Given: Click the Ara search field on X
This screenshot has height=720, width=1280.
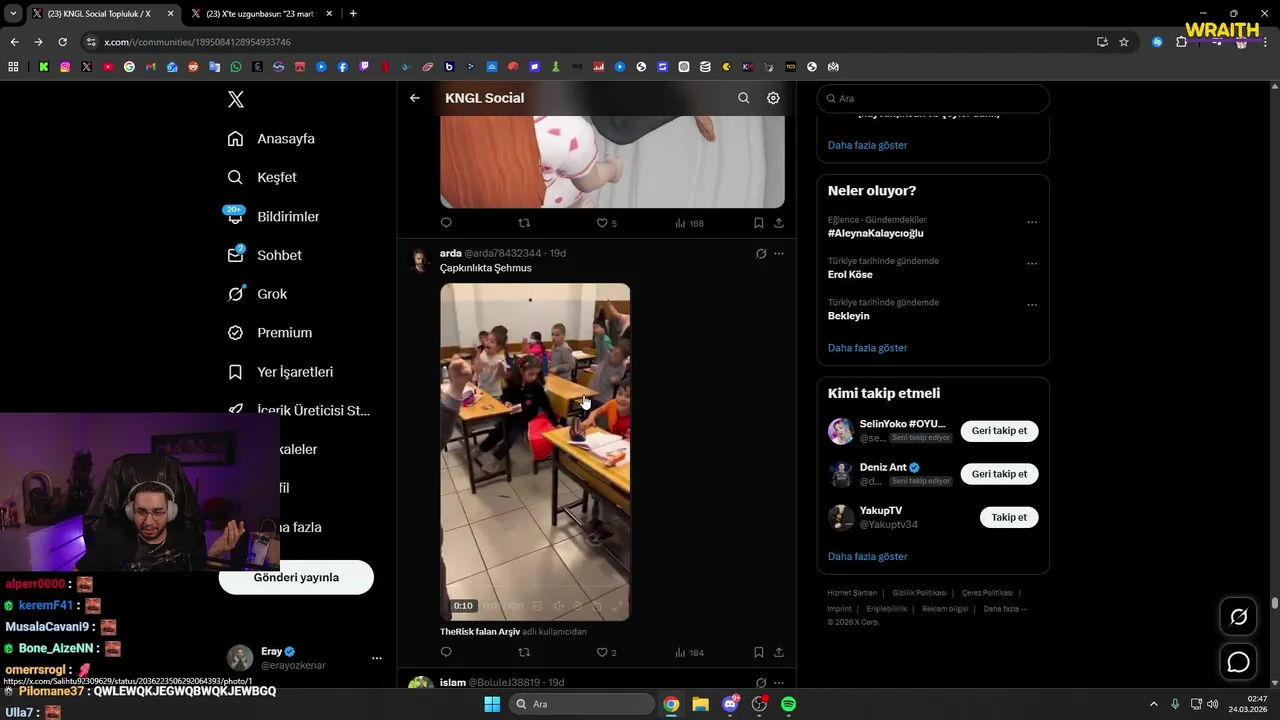Looking at the screenshot, I should (x=933, y=98).
